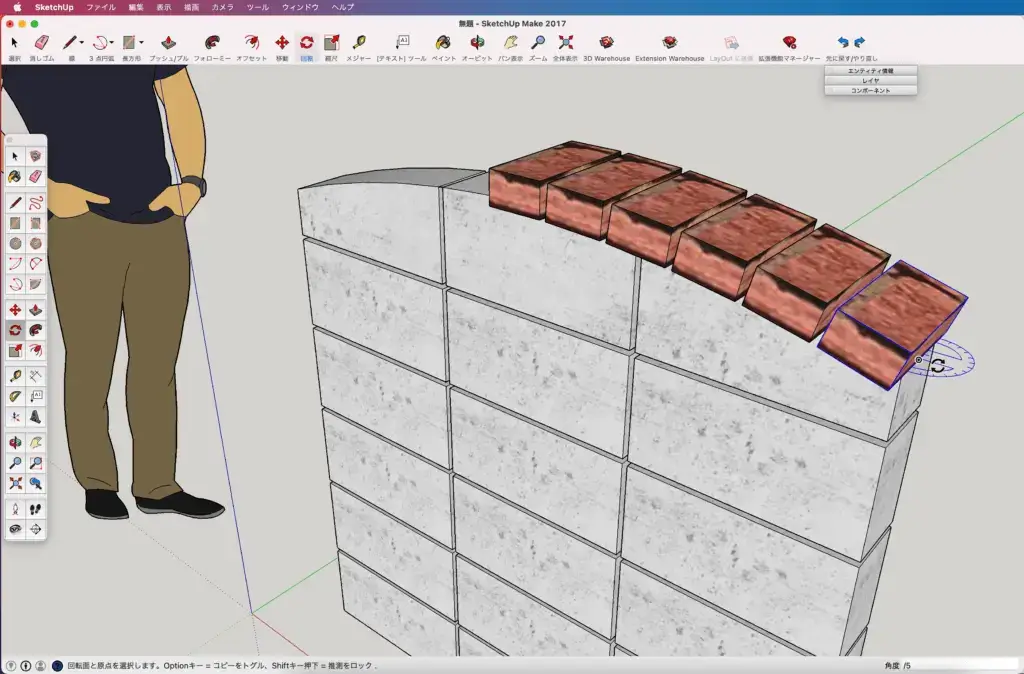Click the geo-location icon in the status bar
This screenshot has height=674, width=1024.
11,666
